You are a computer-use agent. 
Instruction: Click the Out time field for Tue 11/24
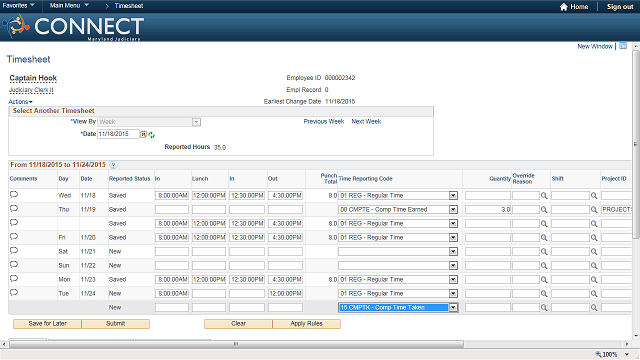coord(285,293)
